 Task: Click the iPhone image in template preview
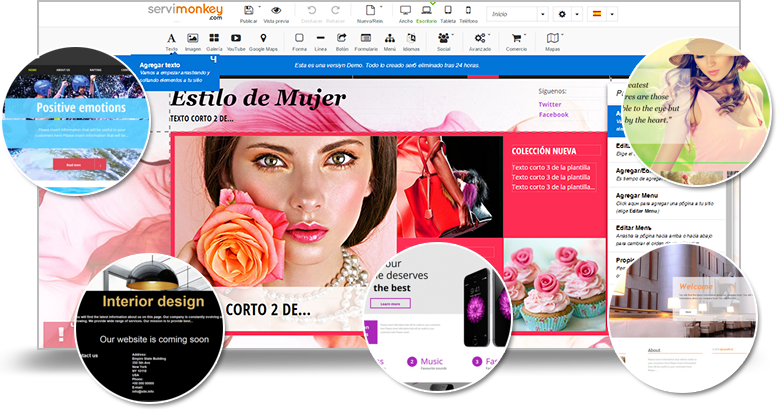pos(486,308)
